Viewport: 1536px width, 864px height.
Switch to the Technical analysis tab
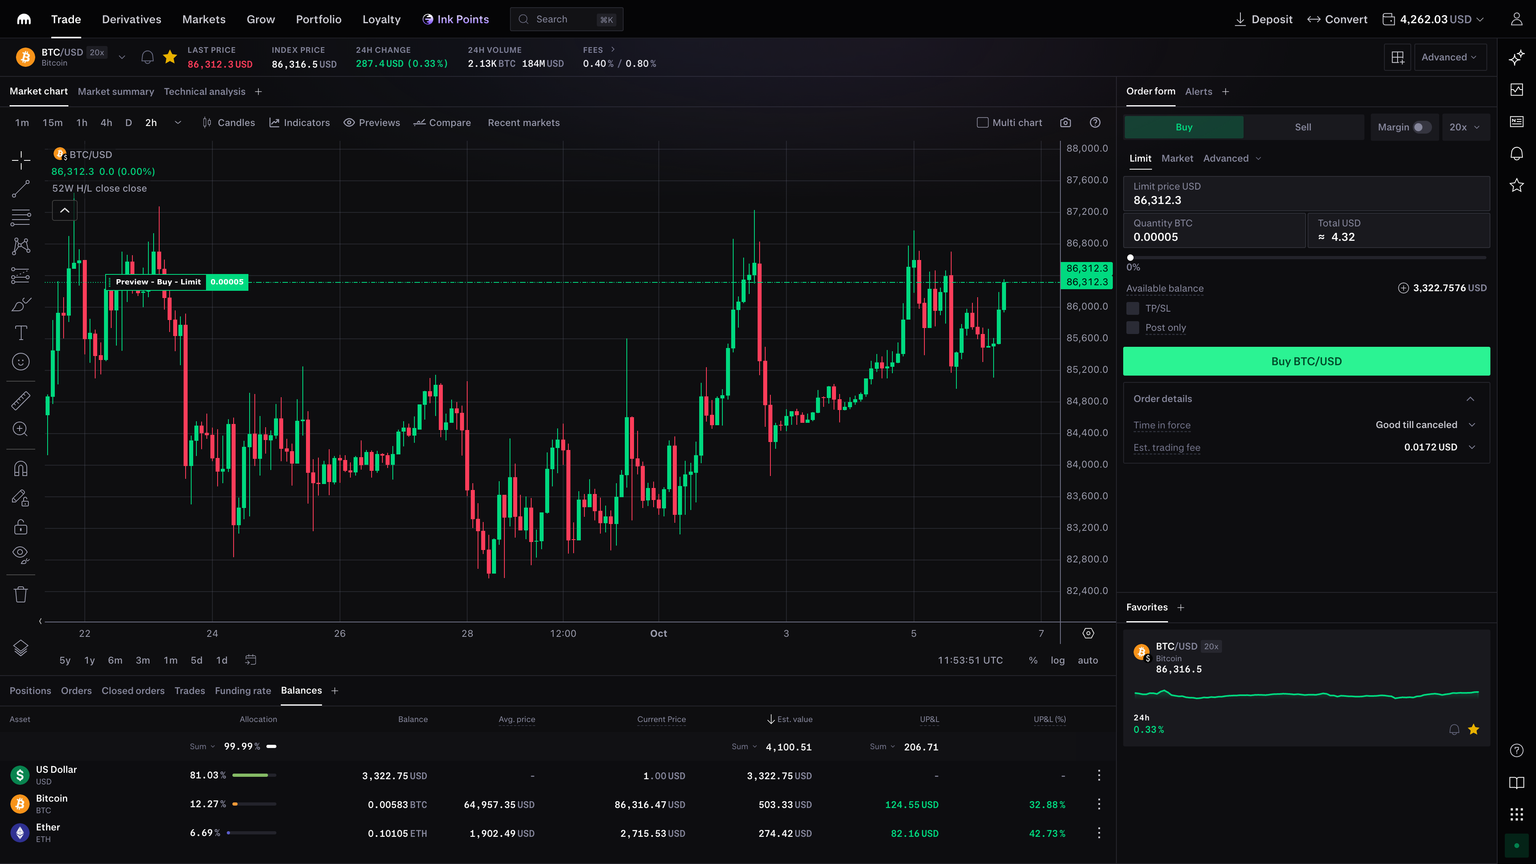[204, 91]
